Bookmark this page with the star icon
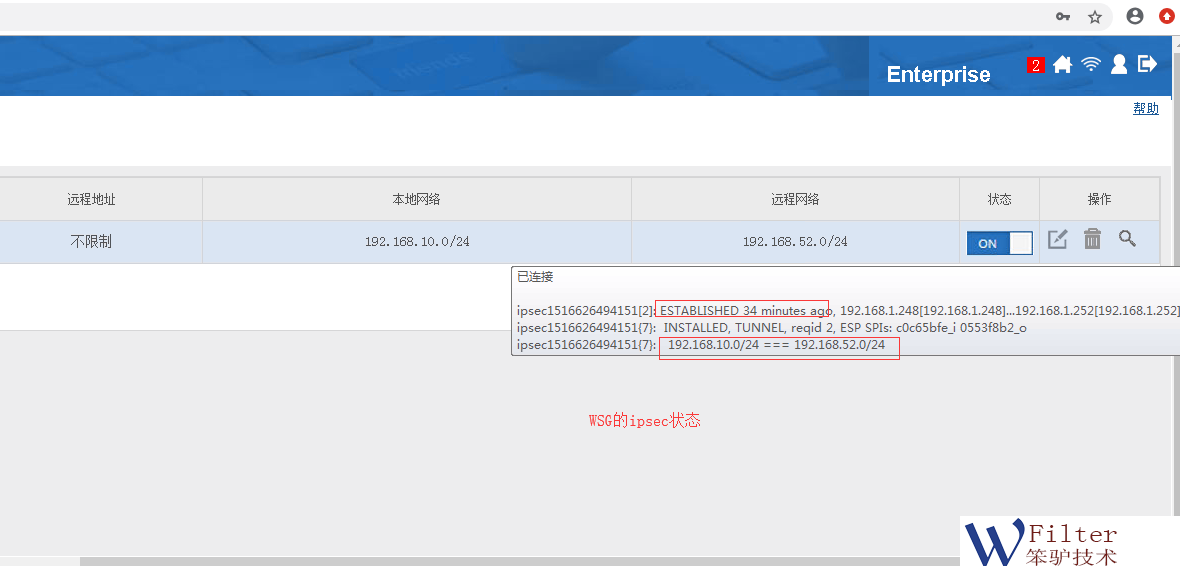The height and width of the screenshot is (566, 1180). [1095, 17]
